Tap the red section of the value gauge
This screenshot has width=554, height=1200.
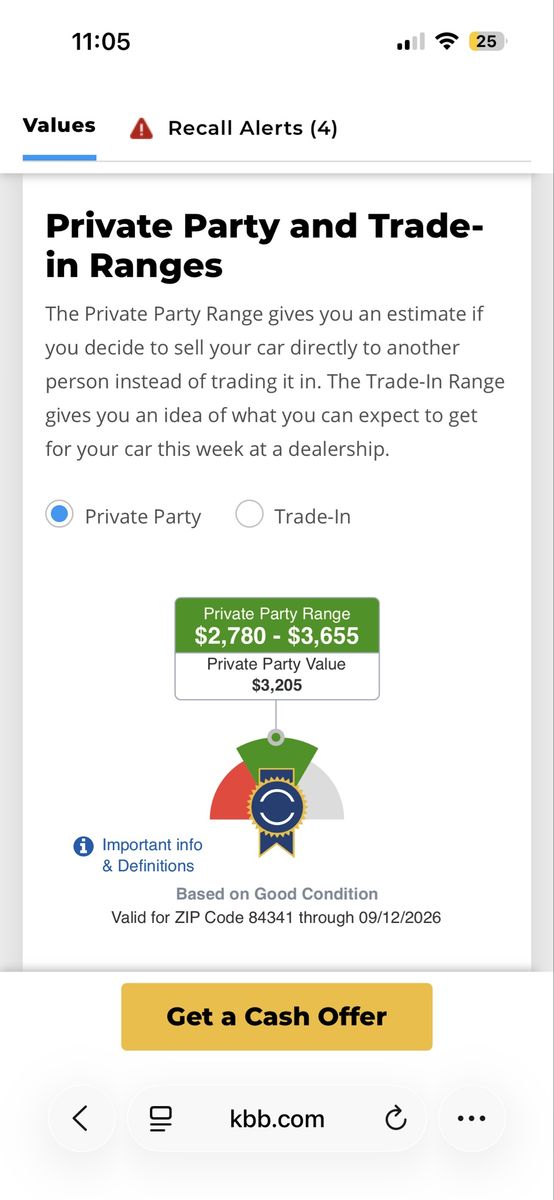(x=227, y=792)
